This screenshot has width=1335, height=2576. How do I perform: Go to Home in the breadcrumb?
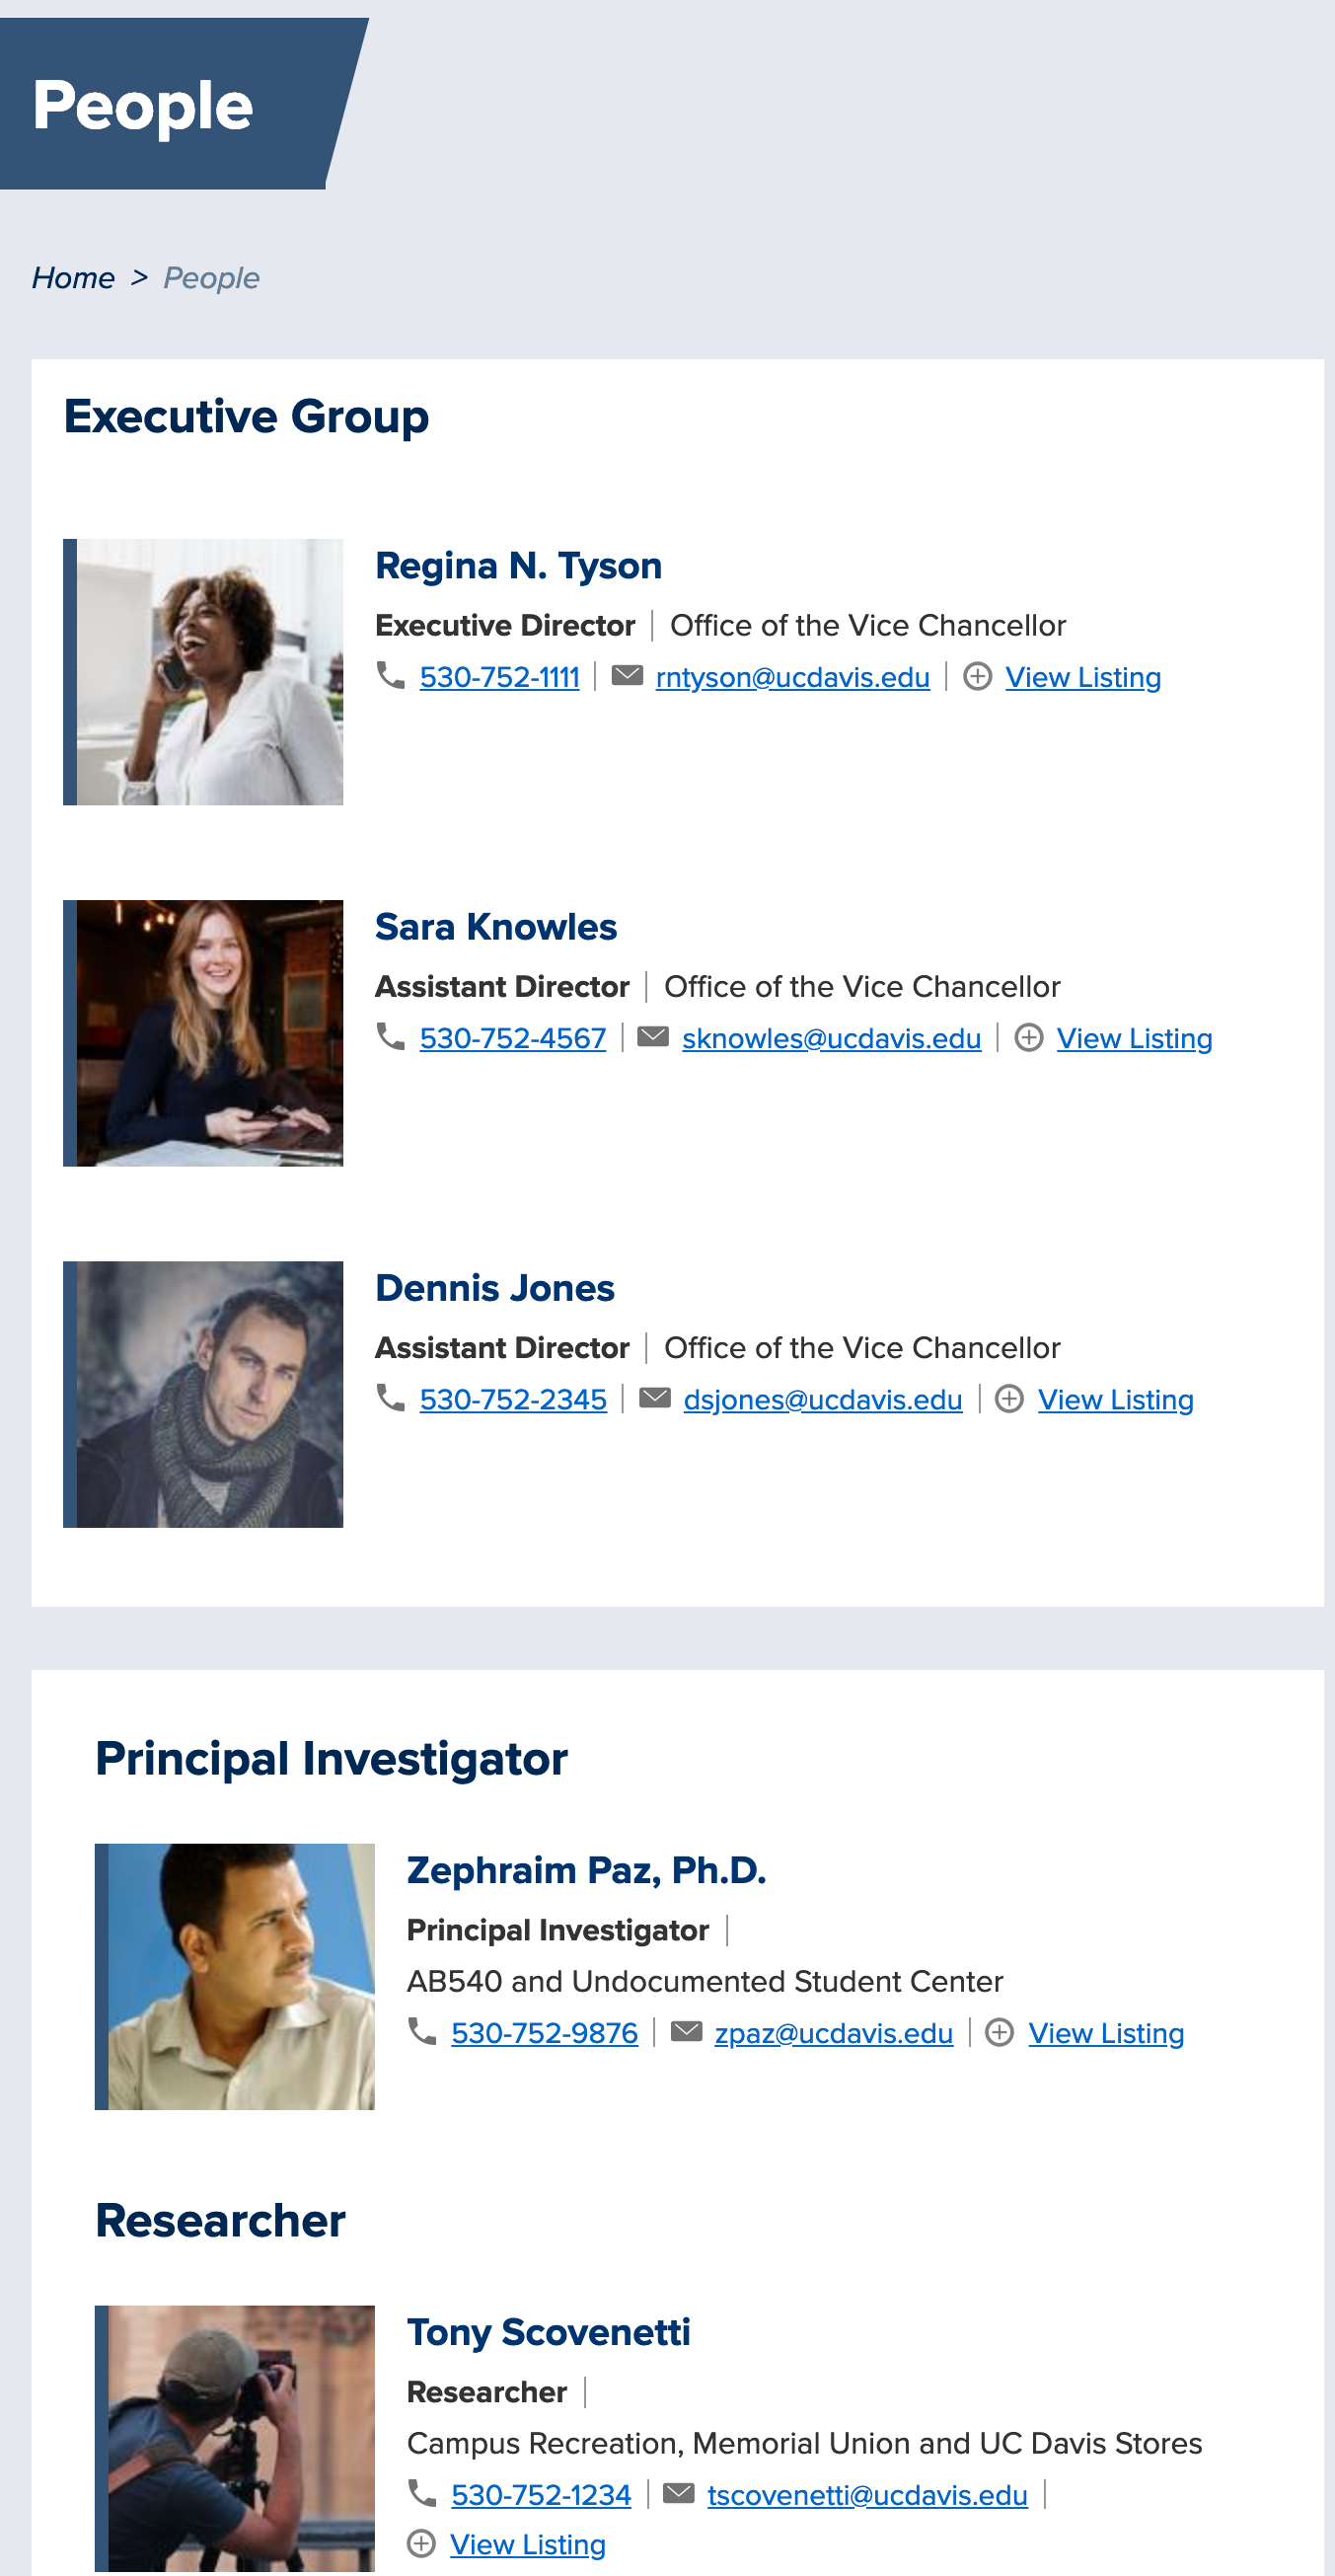73,278
